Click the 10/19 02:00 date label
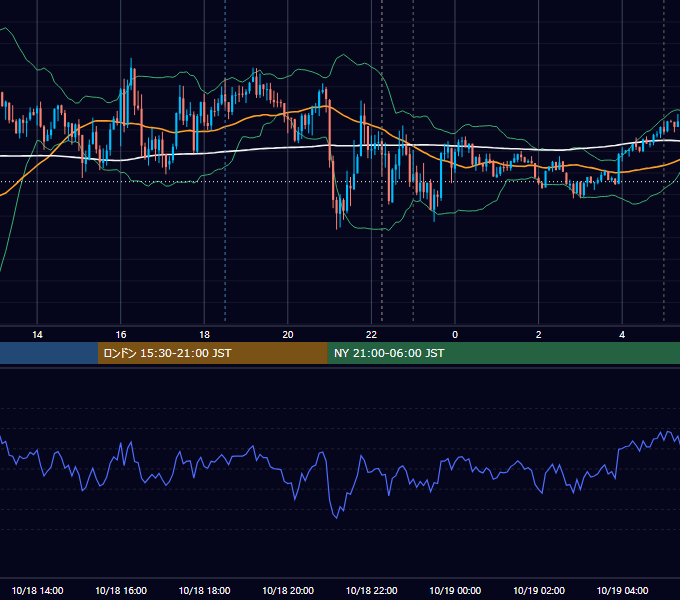The height and width of the screenshot is (600, 680). (539, 590)
